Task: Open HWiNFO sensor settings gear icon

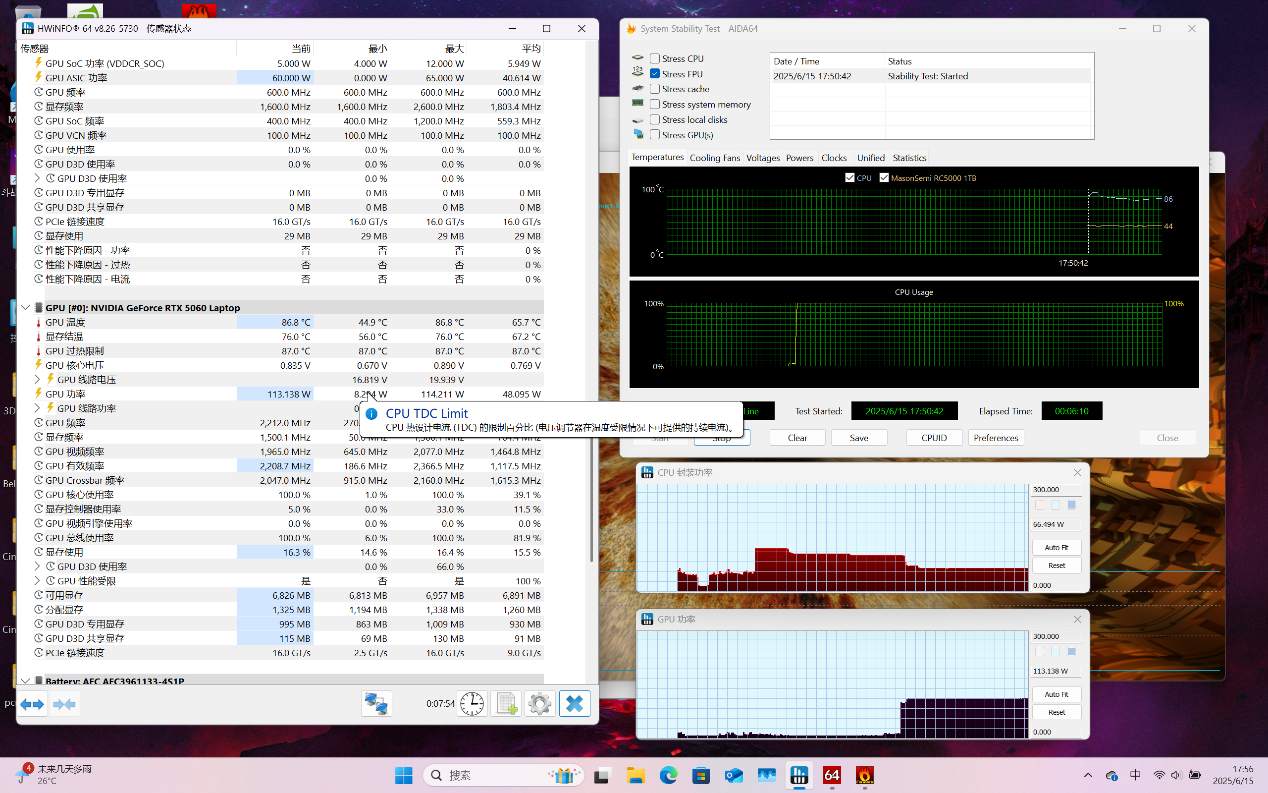Action: [x=540, y=704]
